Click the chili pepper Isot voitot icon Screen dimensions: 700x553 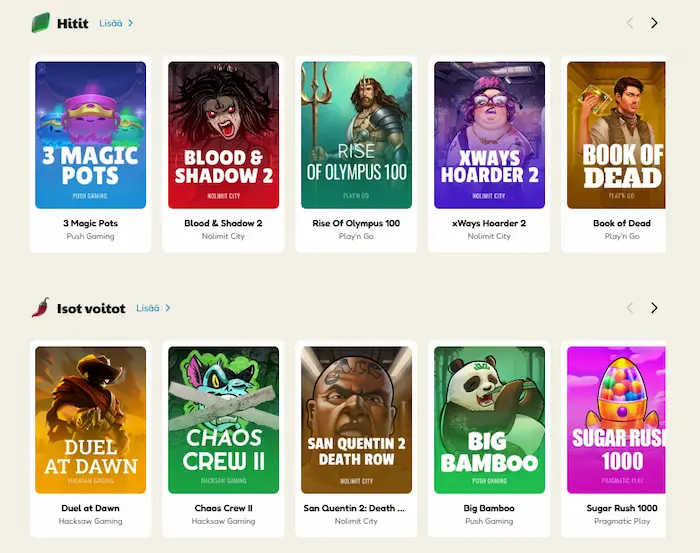41,308
